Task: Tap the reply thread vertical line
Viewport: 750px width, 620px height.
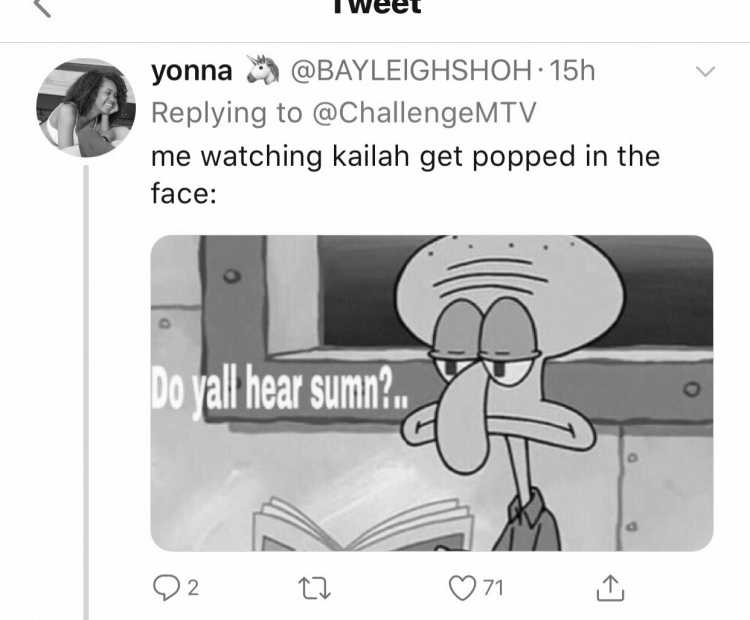Action: (87, 392)
